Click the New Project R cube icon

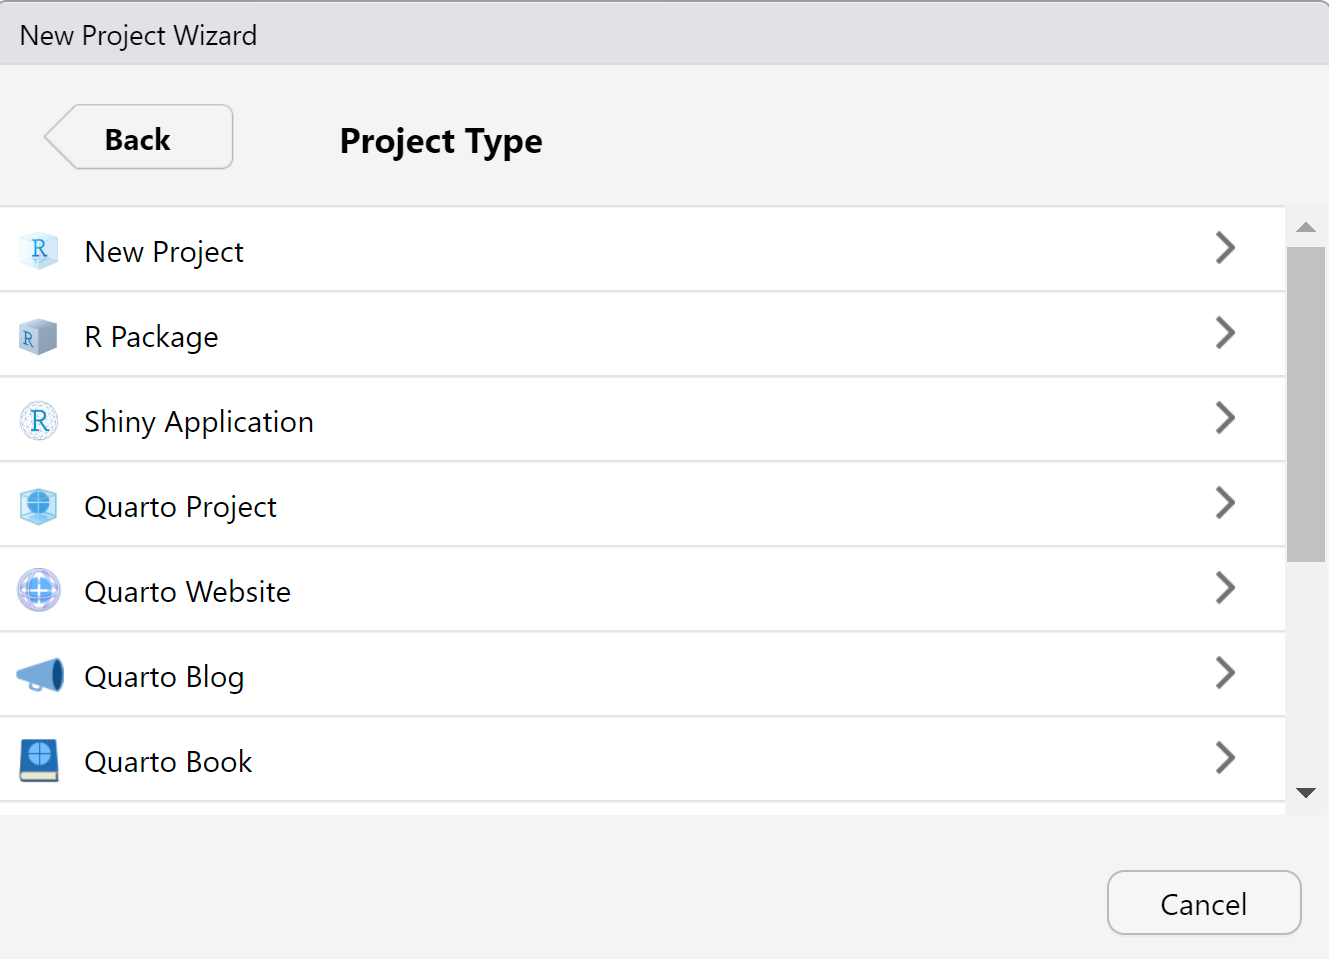coord(39,250)
